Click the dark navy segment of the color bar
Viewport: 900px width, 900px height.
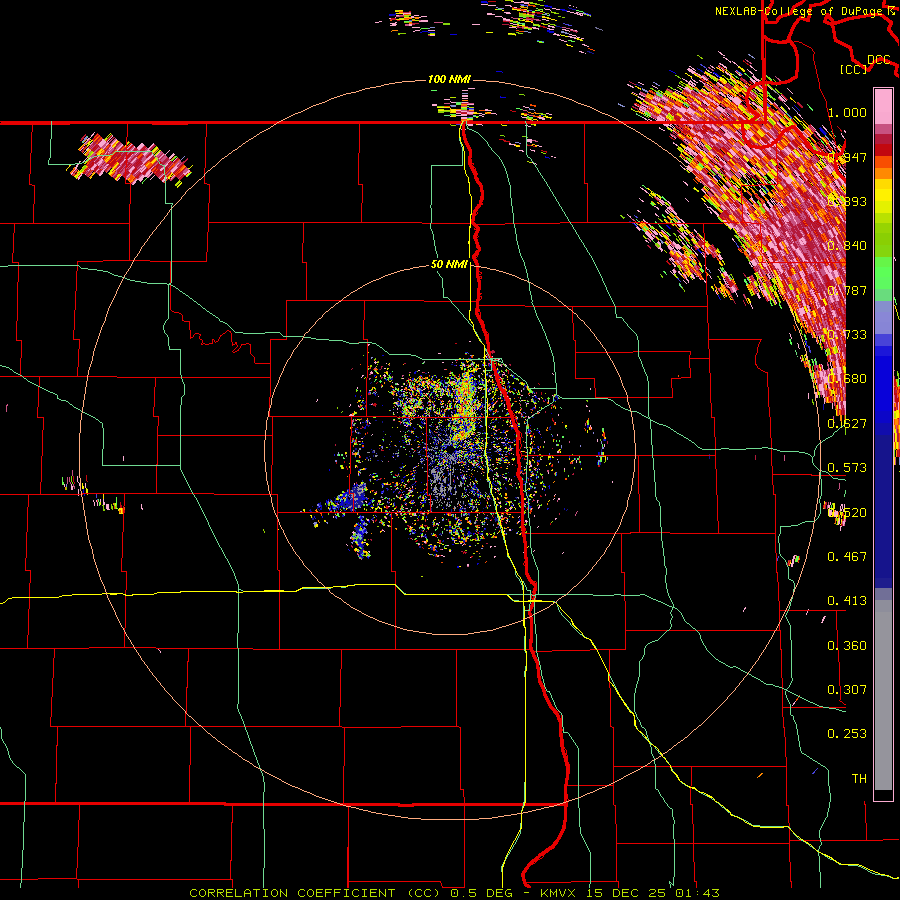pyautogui.click(x=883, y=511)
